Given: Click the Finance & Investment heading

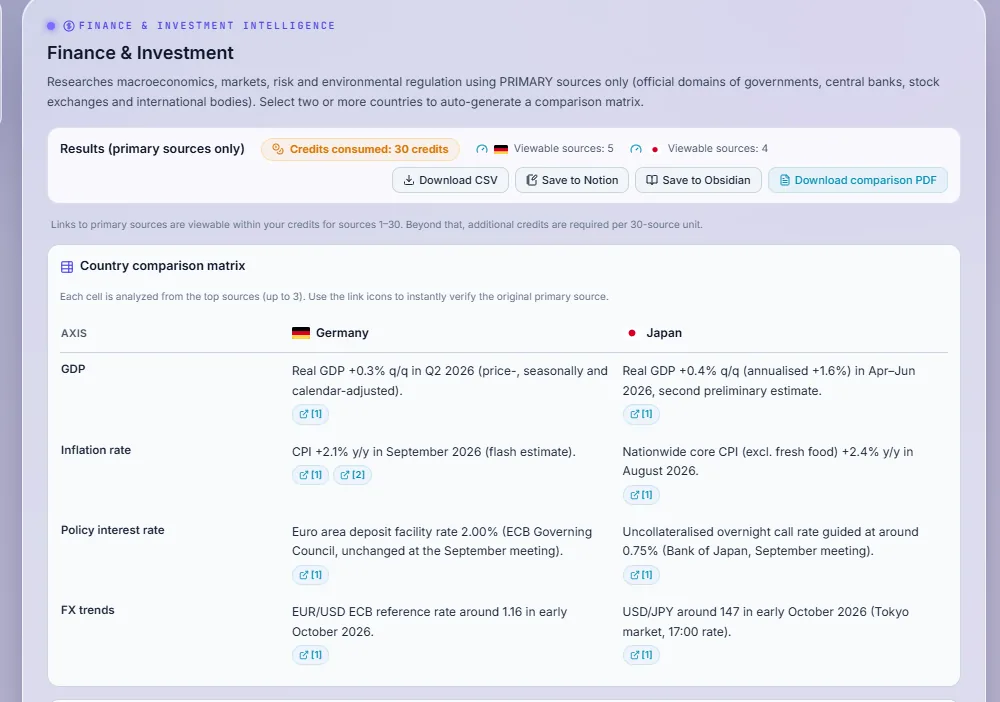Looking at the screenshot, I should tap(140, 53).
